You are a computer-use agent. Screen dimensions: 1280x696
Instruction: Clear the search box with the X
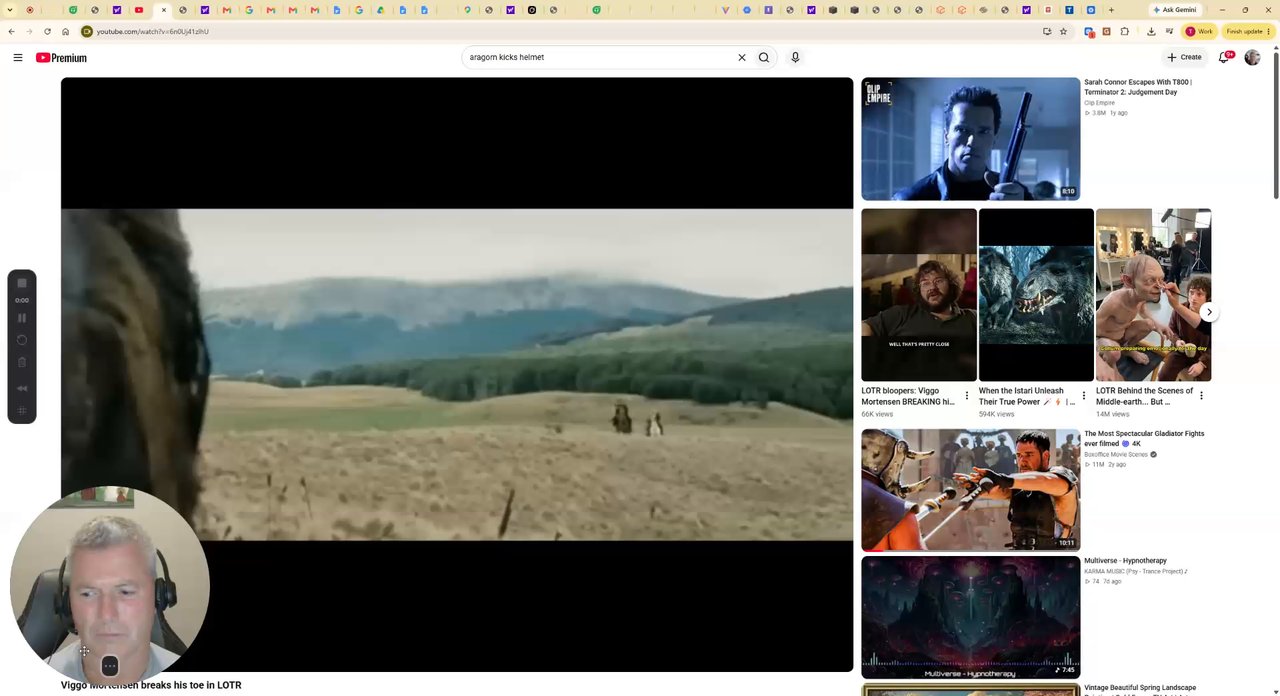742,57
